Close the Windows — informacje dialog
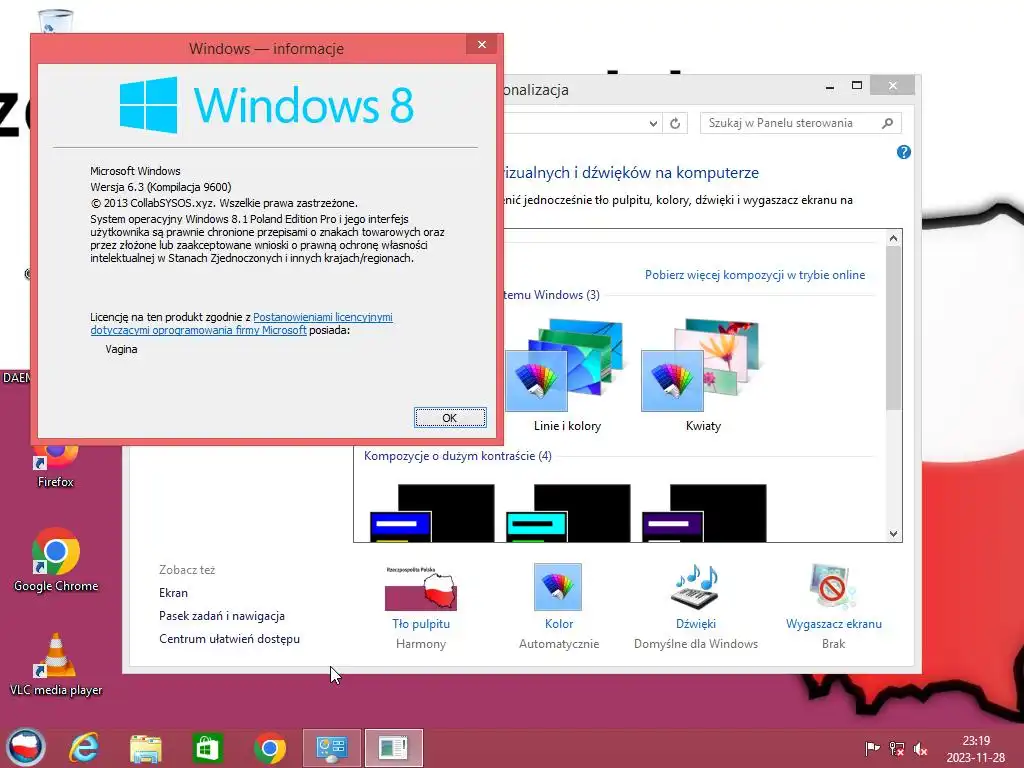This screenshot has width=1024, height=768. click(x=482, y=44)
